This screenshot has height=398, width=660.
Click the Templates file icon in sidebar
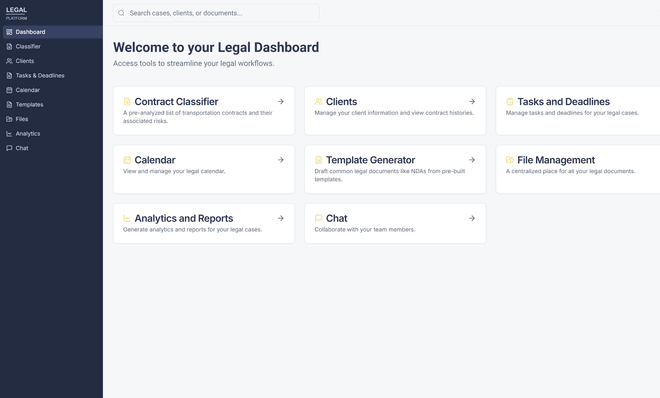click(9, 105)
